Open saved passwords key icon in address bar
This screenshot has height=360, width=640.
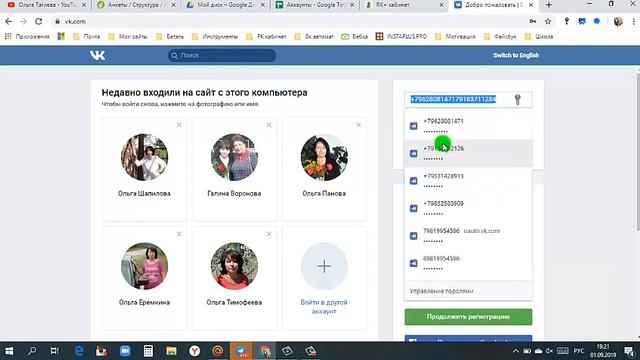click(533, 21)
